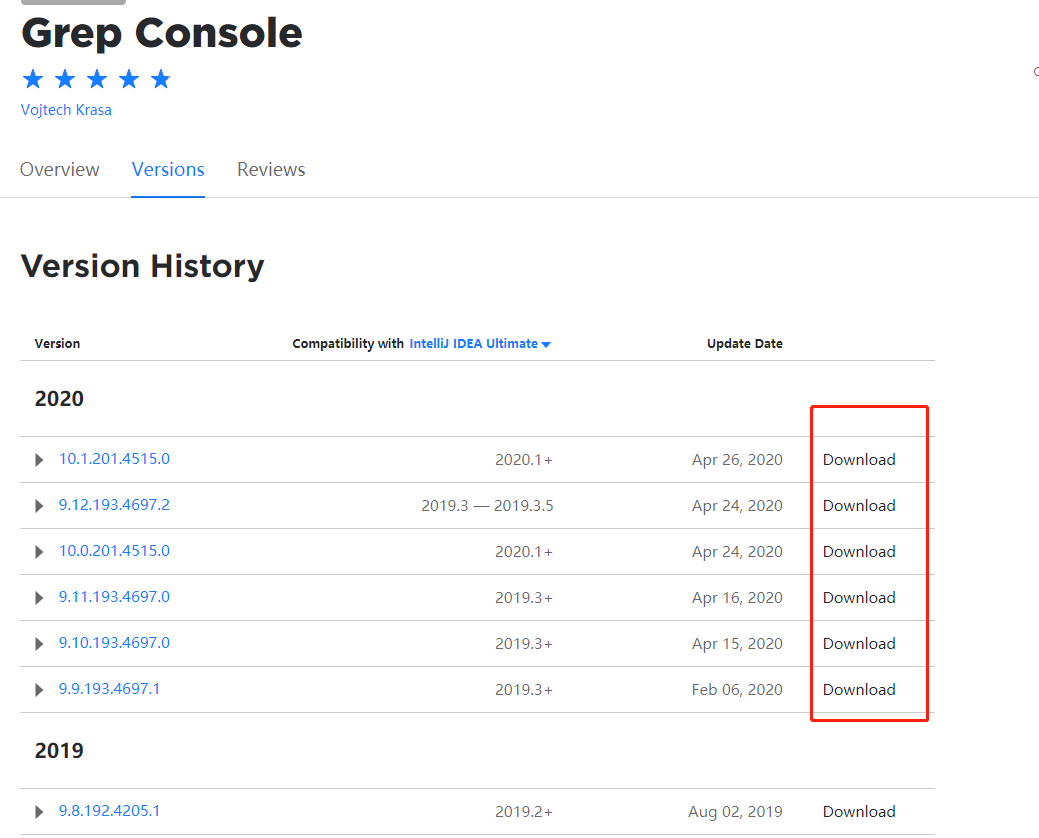Viewport: 1039px width, 838px height.
Task: Click the Feb 06, 2020 date cell
Action: point(737,690)
